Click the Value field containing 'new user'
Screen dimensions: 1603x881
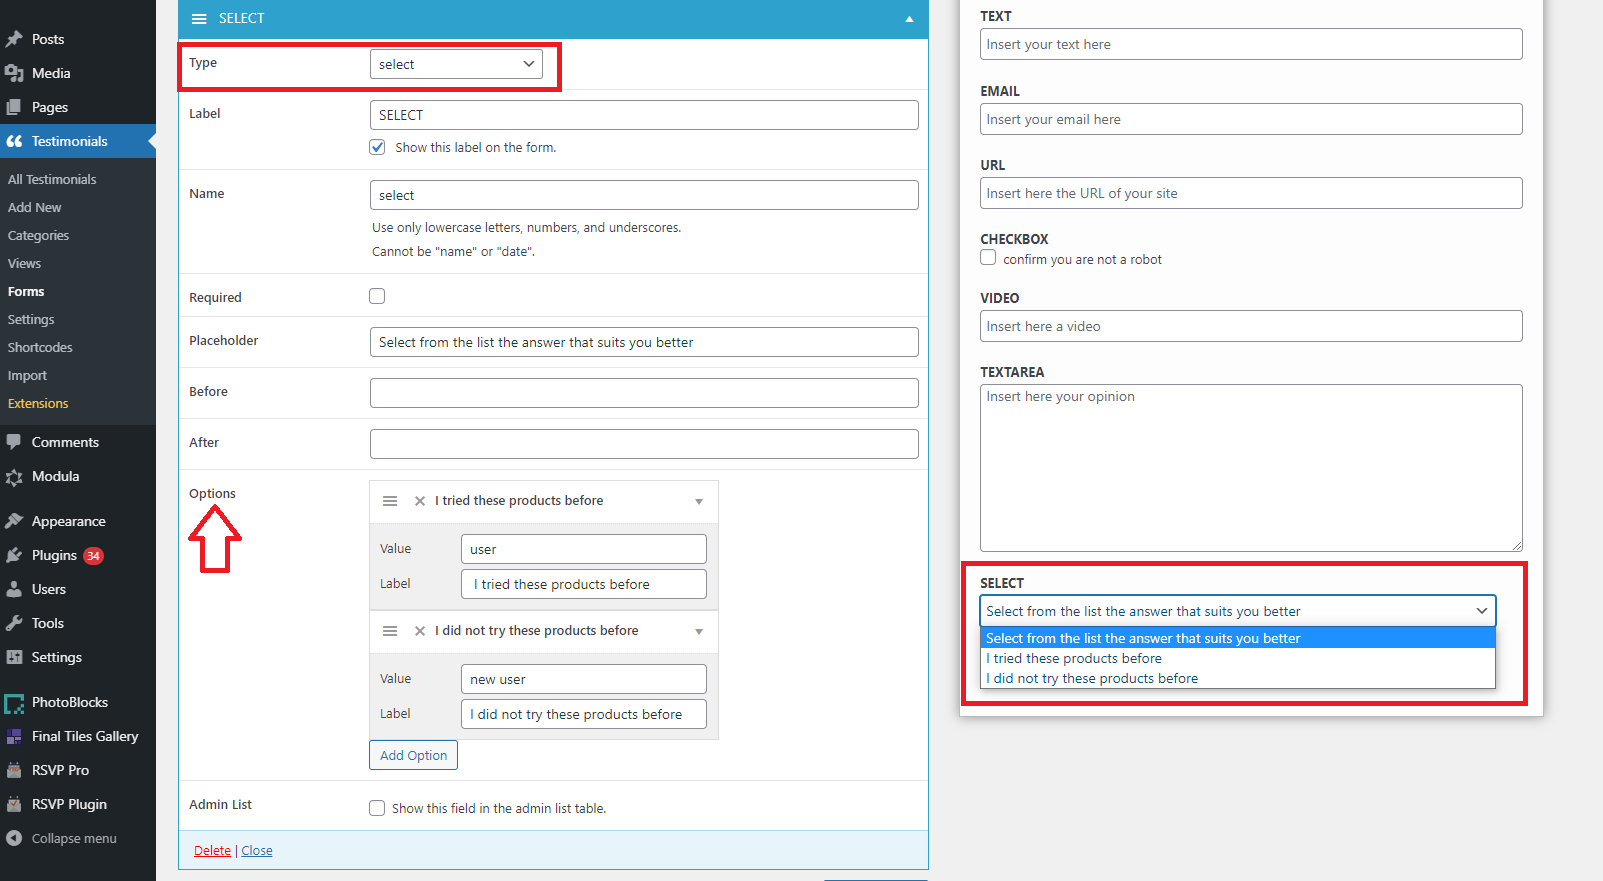click(x=584, y=679)
